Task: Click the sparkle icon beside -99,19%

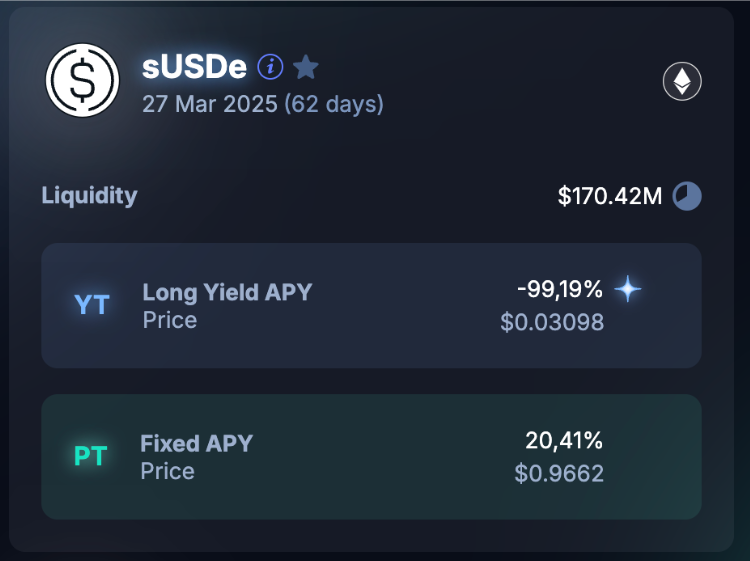Action: [x=628, y=289]
